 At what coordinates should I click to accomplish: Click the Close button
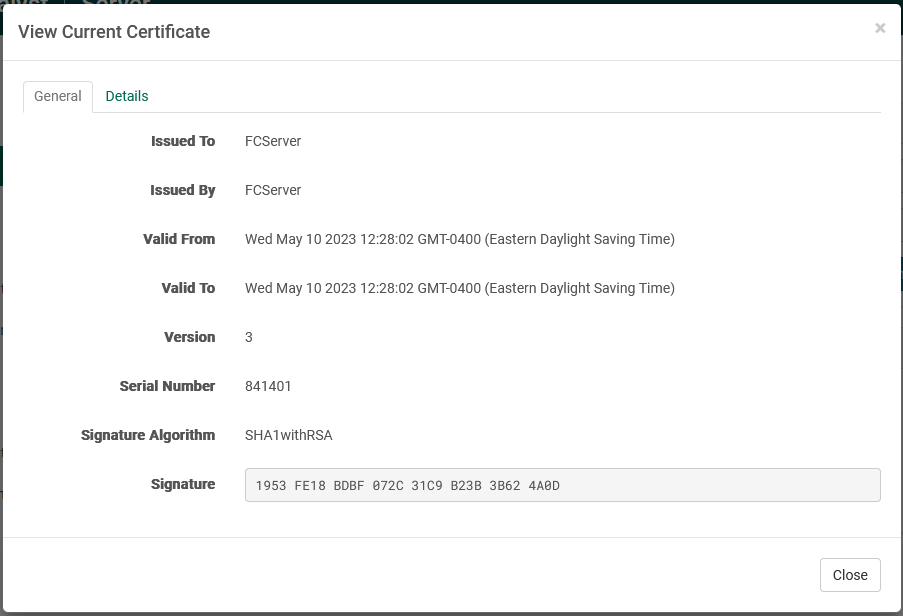pos(850,575)
